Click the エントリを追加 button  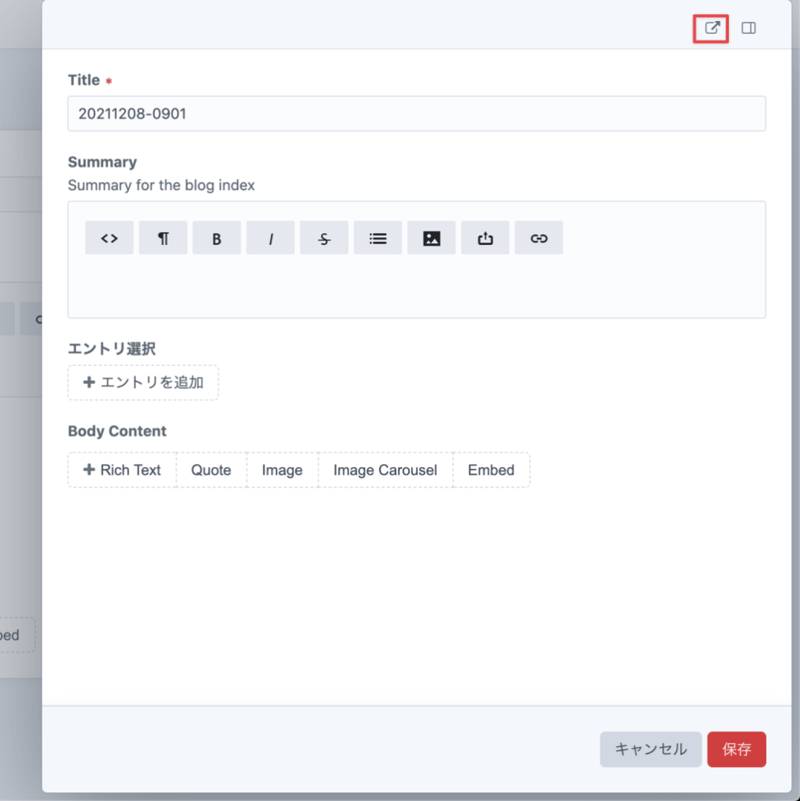(143, 382)
